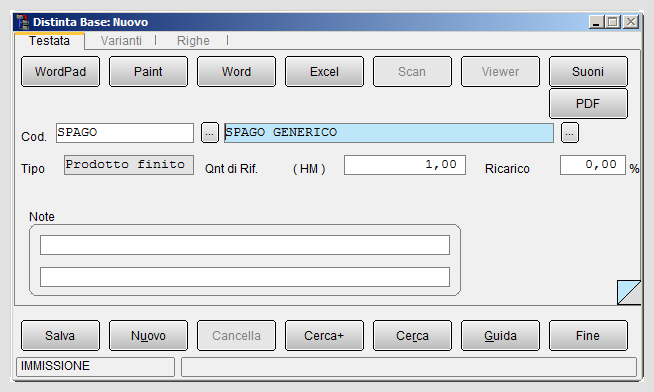Screen dimensions: 654x392
Task: Click the second Note text line
Action: [245, 277]
